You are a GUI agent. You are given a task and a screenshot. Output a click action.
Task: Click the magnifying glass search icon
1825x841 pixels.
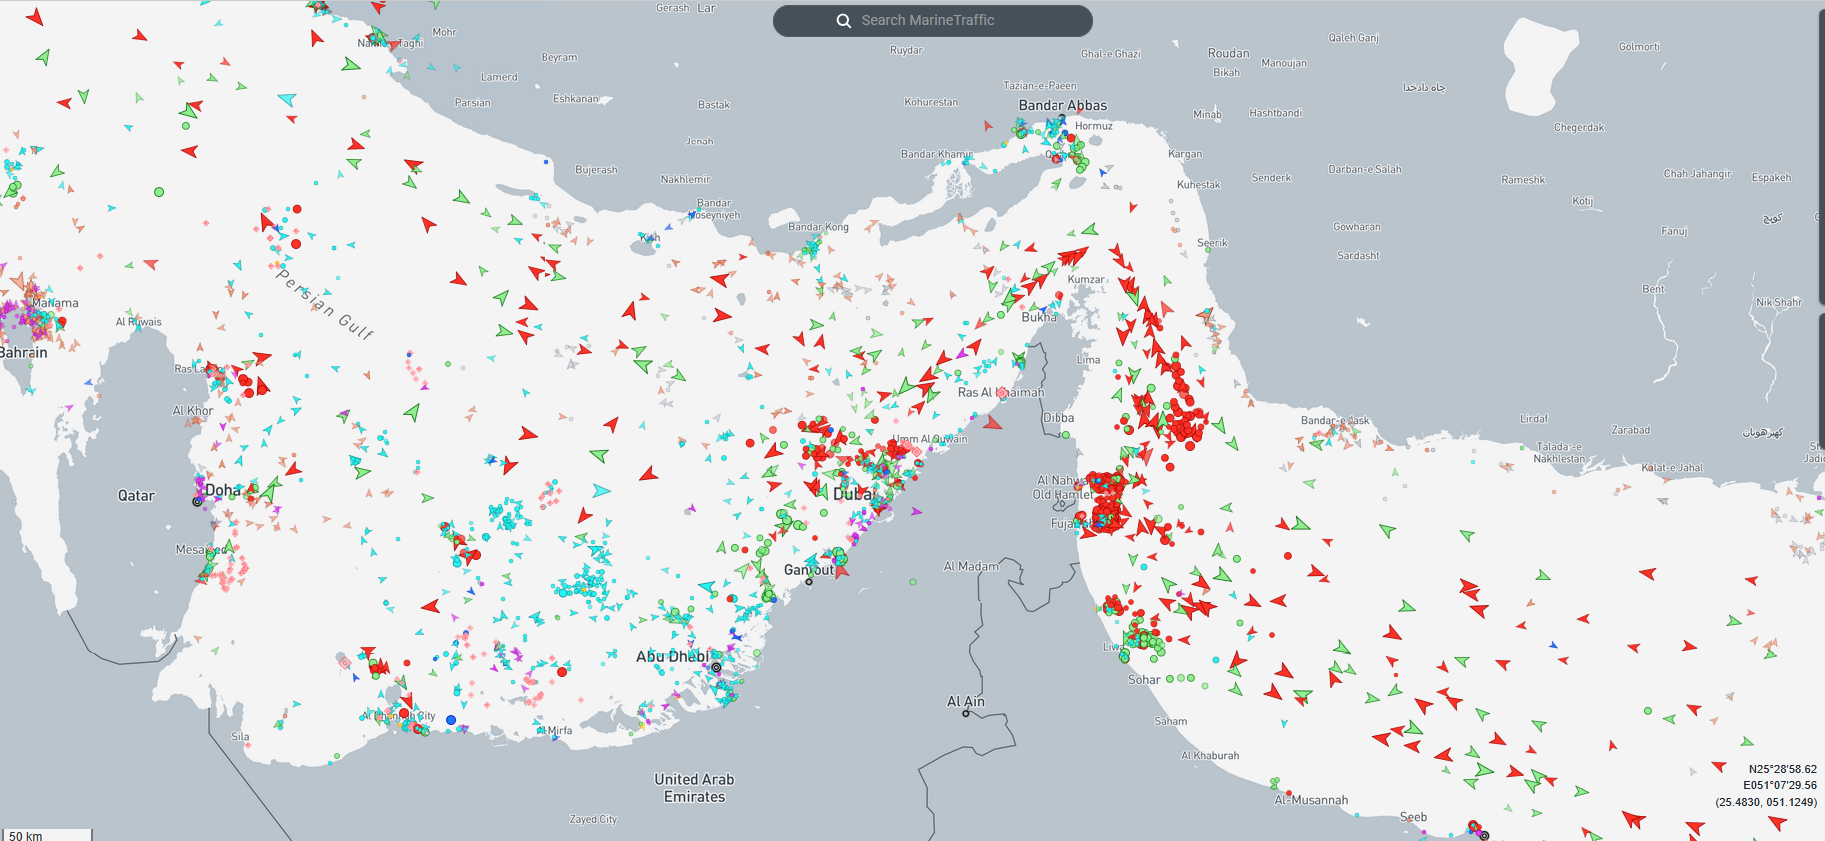[844, 21]
